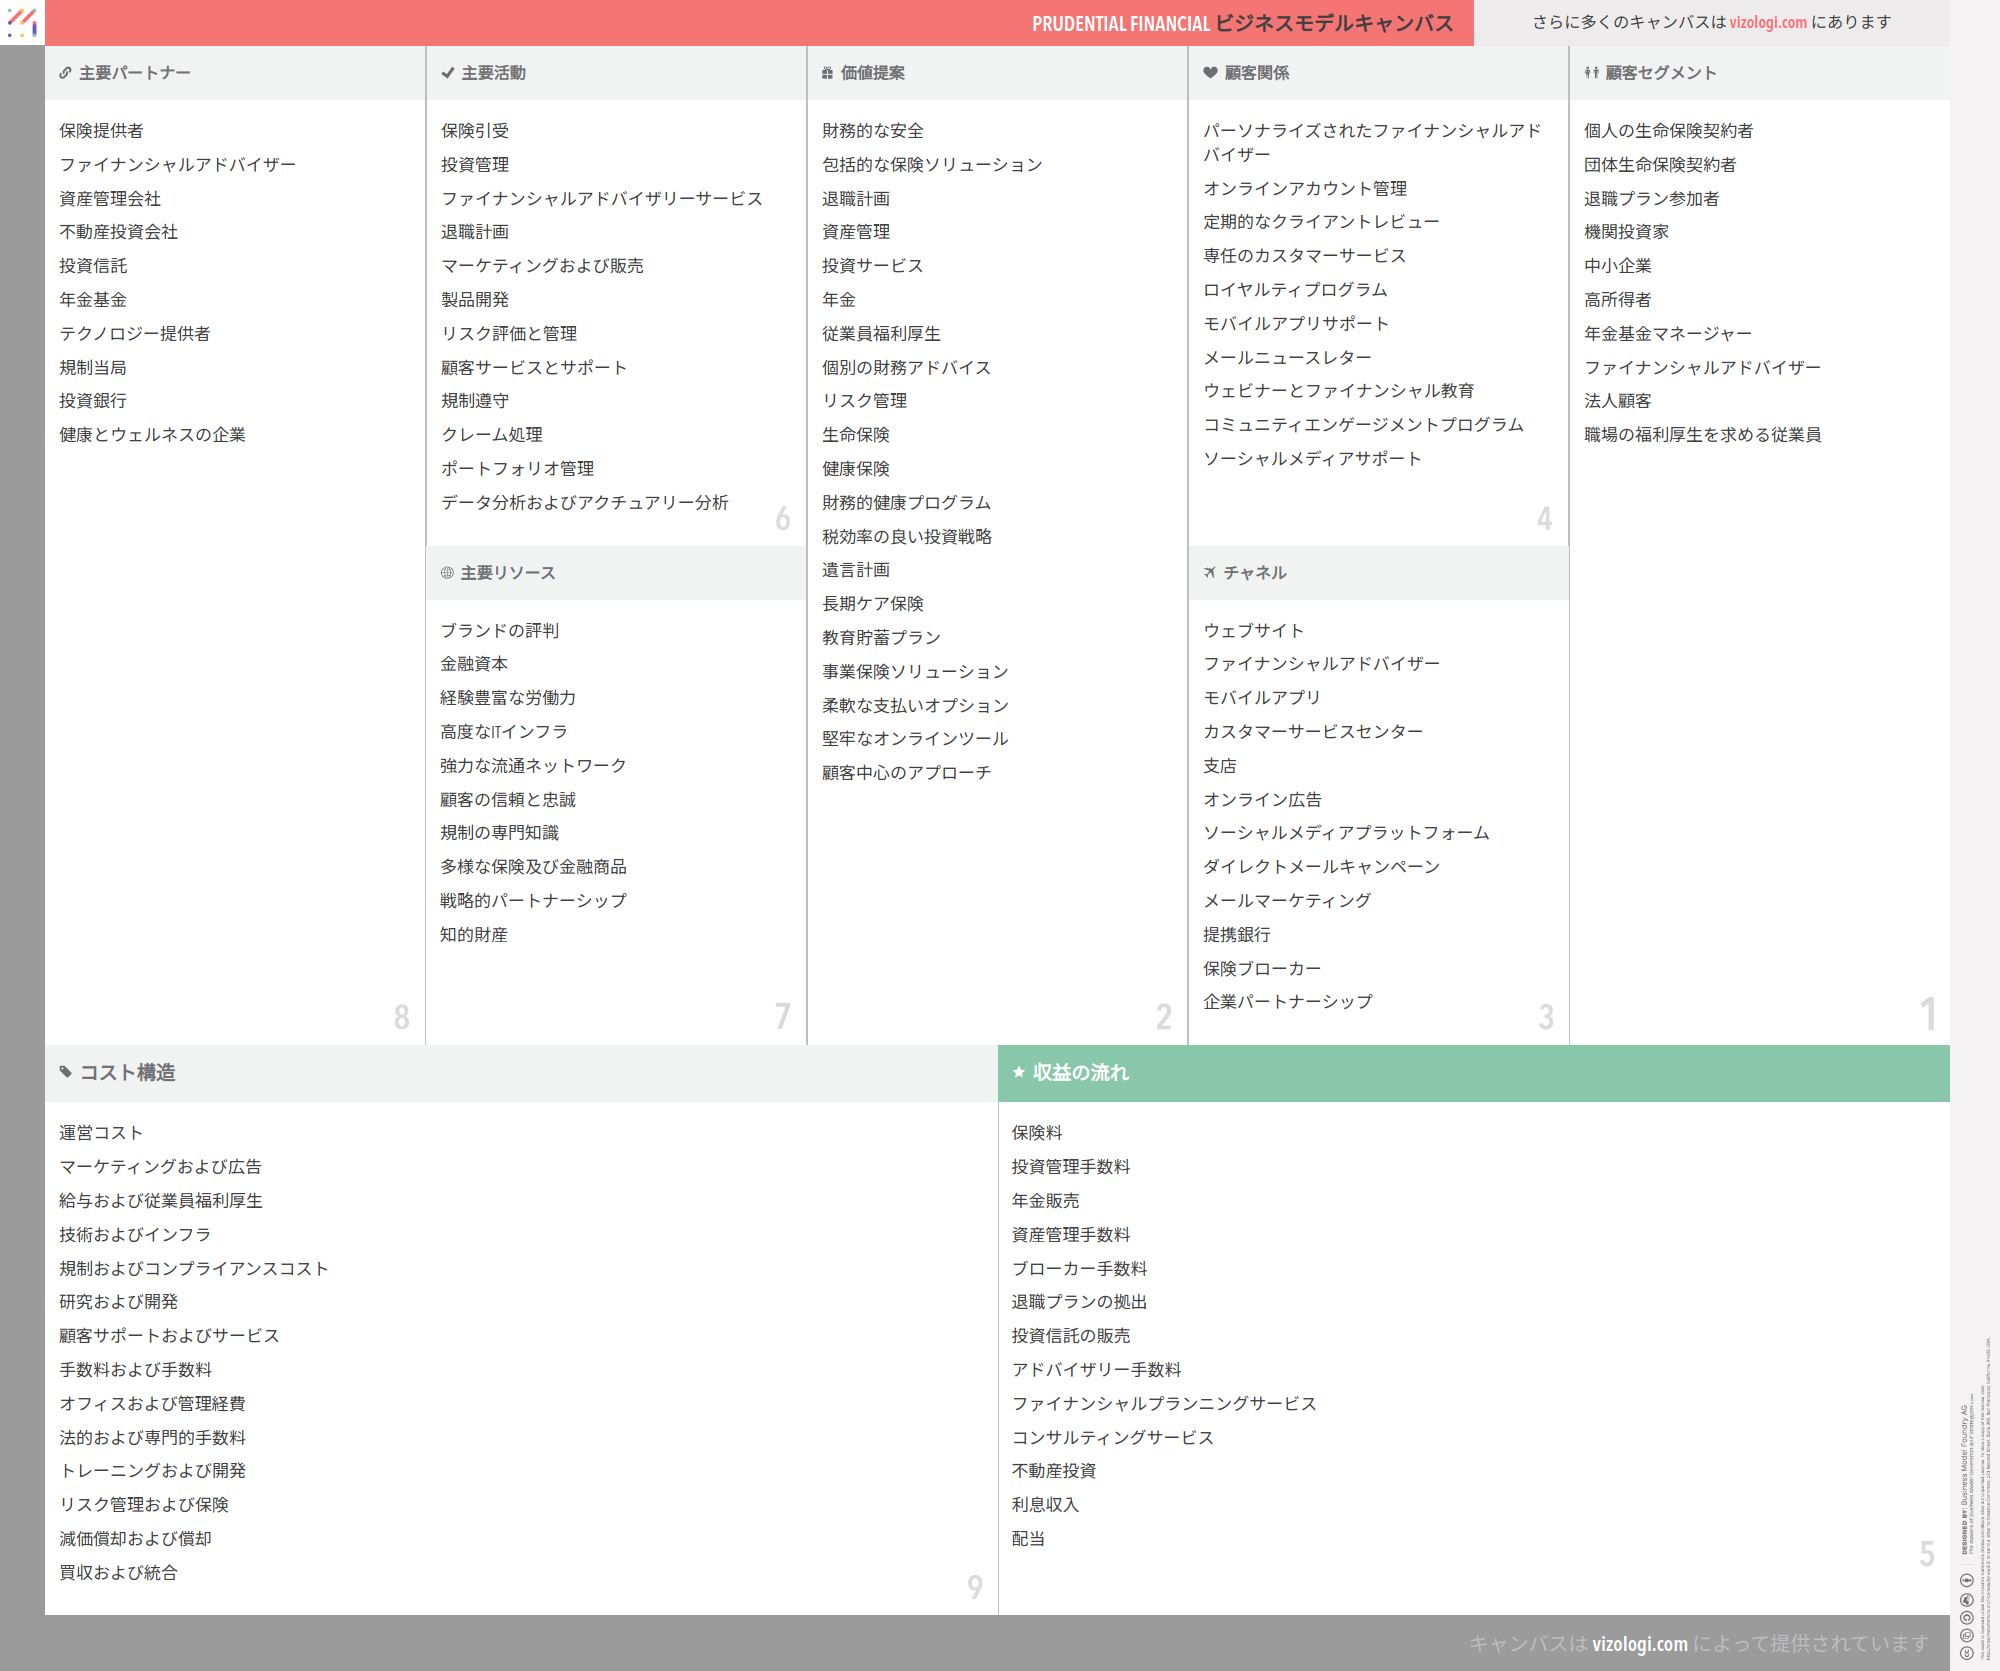The image size is (2000, 1671).
Task: Click the vizologi logo icon
Action: [22, 22]
